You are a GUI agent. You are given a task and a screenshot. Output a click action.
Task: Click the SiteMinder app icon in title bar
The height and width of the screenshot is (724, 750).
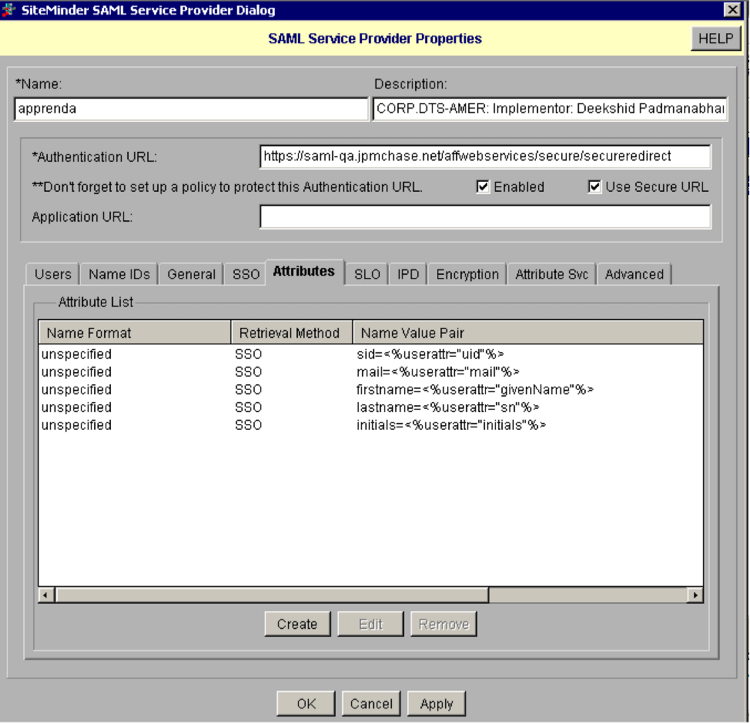coord(9,10)
